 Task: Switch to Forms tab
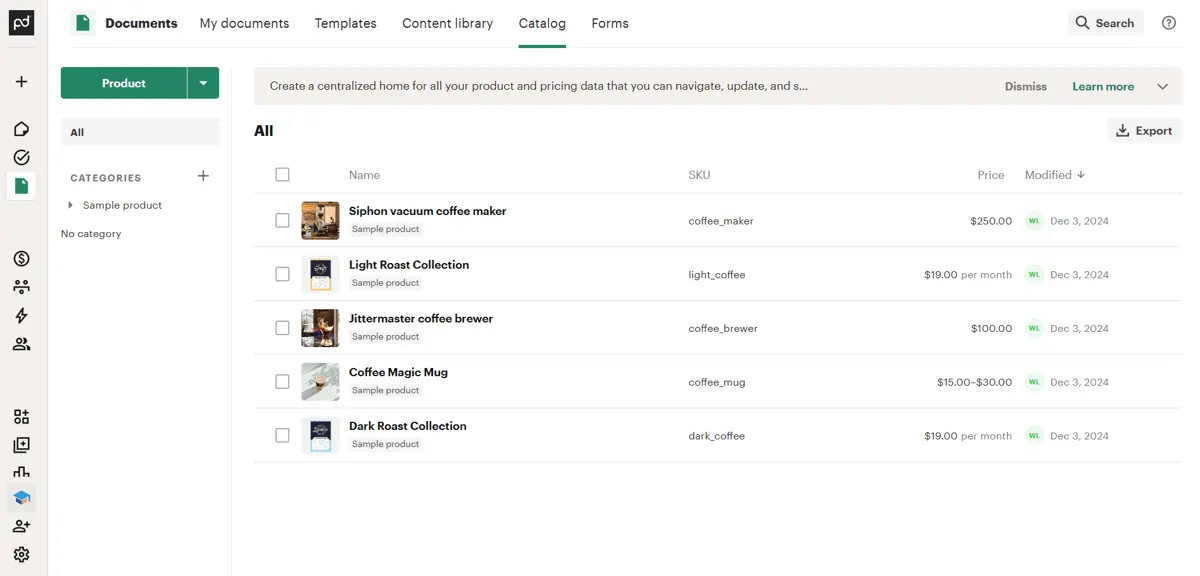click(x=610, y=23)
